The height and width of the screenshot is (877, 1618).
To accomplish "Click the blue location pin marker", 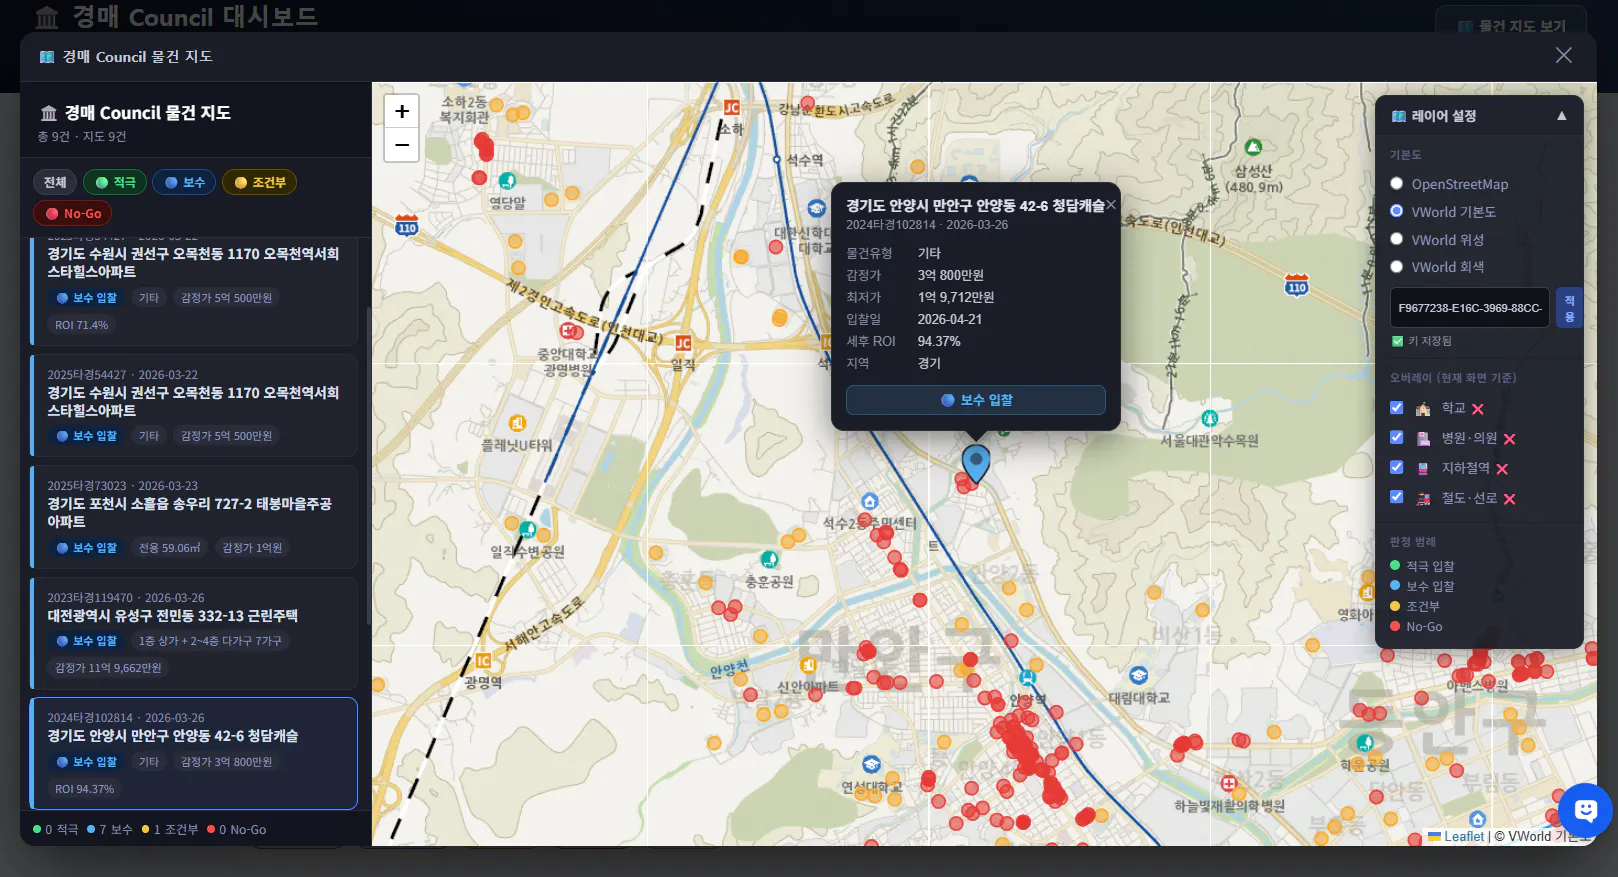I will click(x=976, y=464).
